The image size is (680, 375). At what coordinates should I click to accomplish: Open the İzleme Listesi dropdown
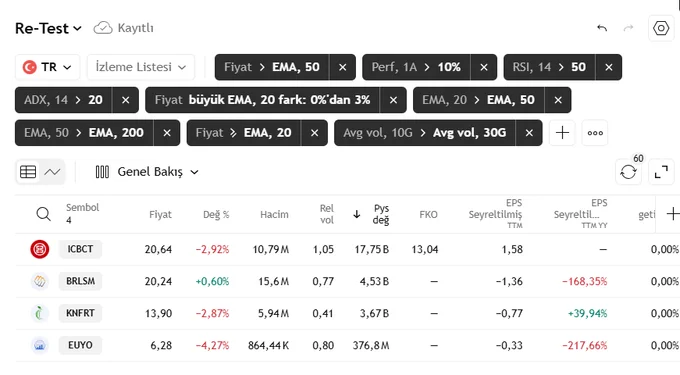(x=141, y=67)
